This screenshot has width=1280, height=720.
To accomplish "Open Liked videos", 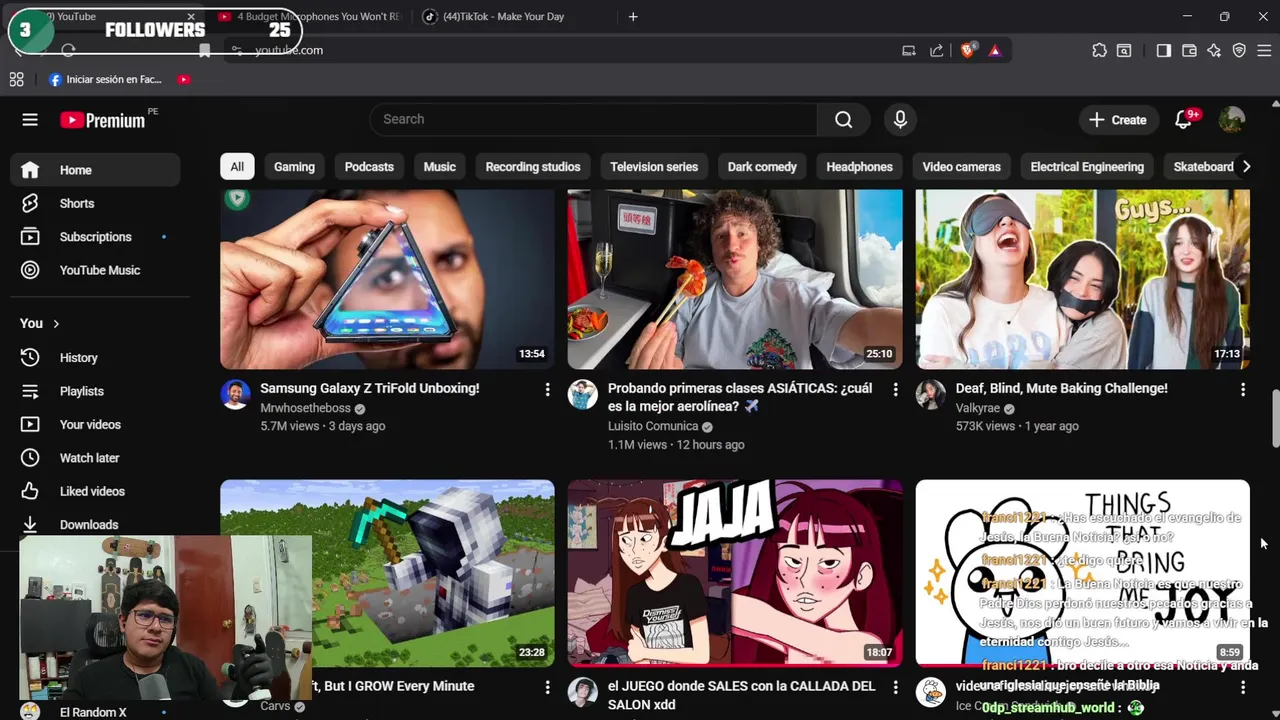I will click(x=96, y=491).
